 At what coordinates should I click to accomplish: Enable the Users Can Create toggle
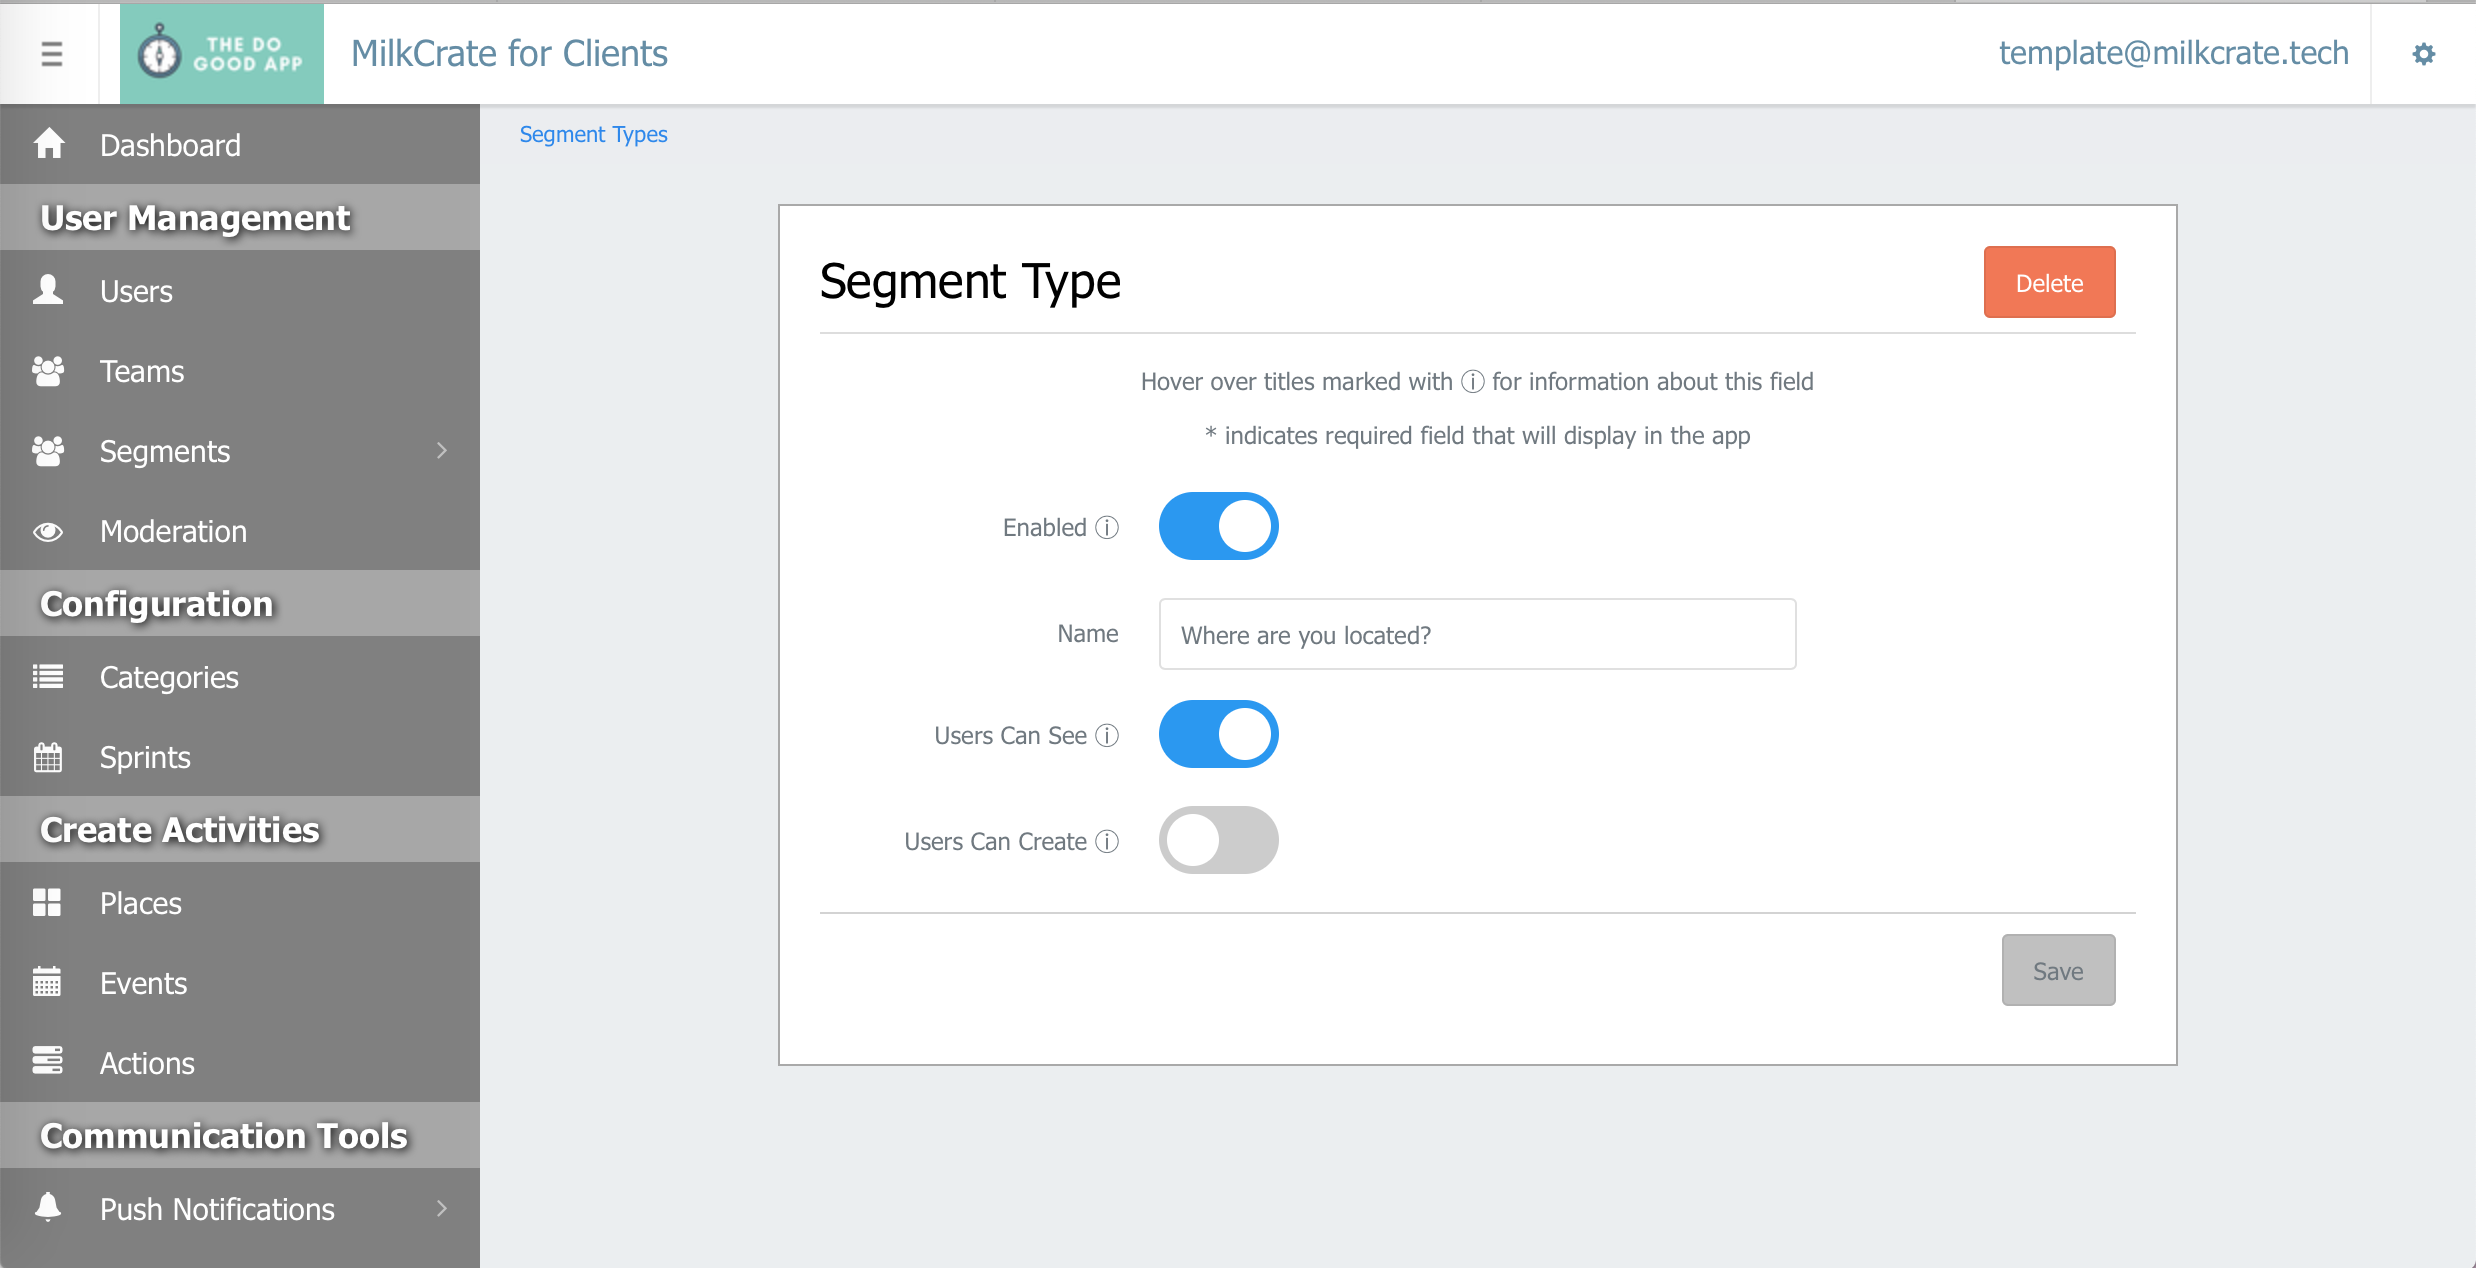[1218, 840]
